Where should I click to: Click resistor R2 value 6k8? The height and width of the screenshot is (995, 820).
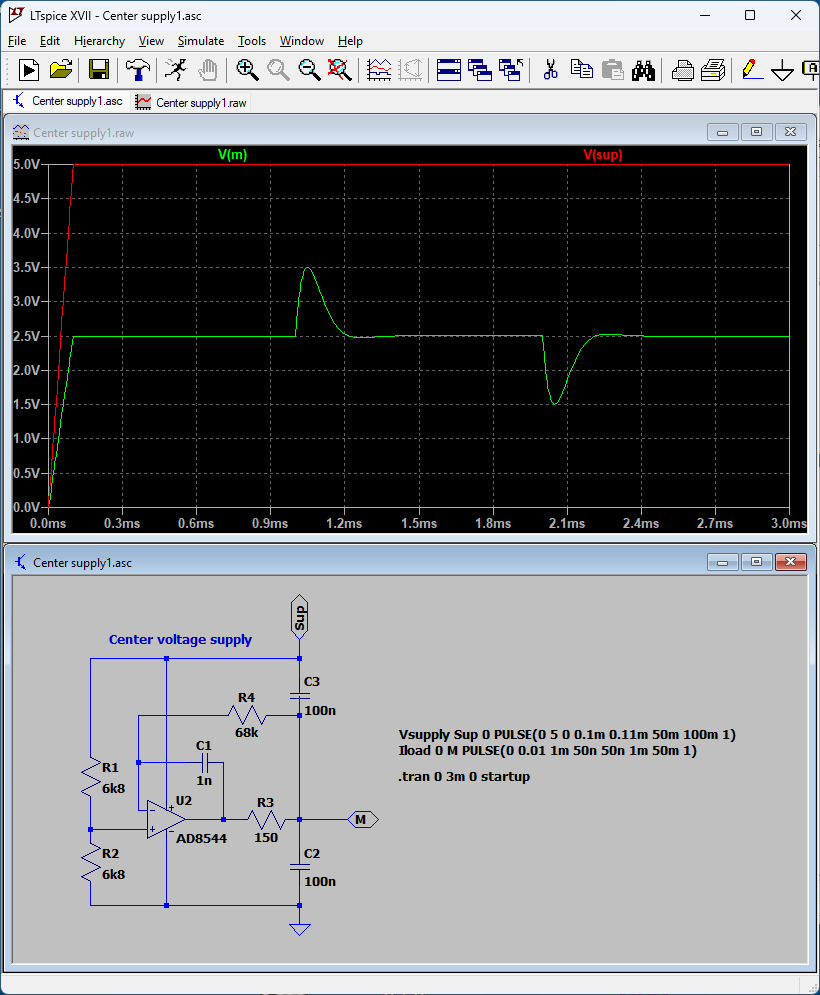(114, 874)
